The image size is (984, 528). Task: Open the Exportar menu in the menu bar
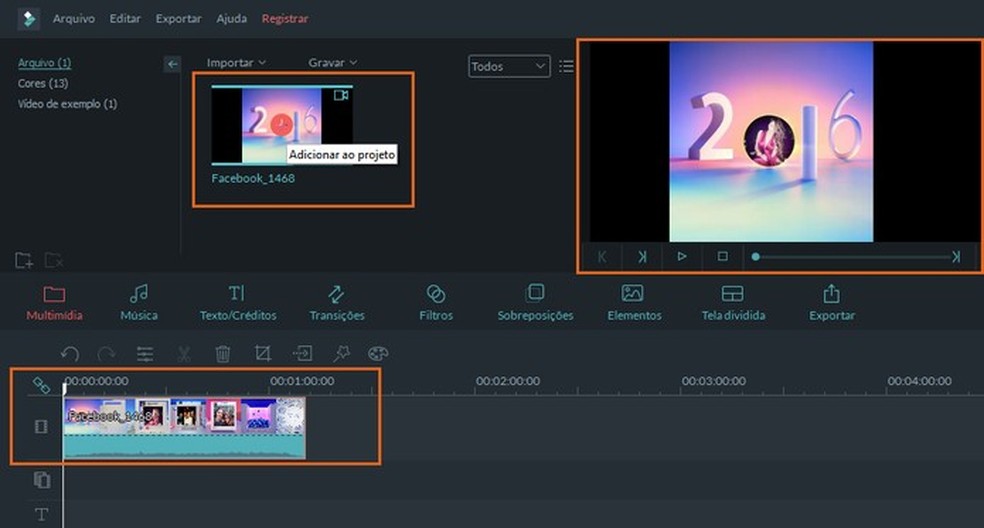[x=178, y=19]
